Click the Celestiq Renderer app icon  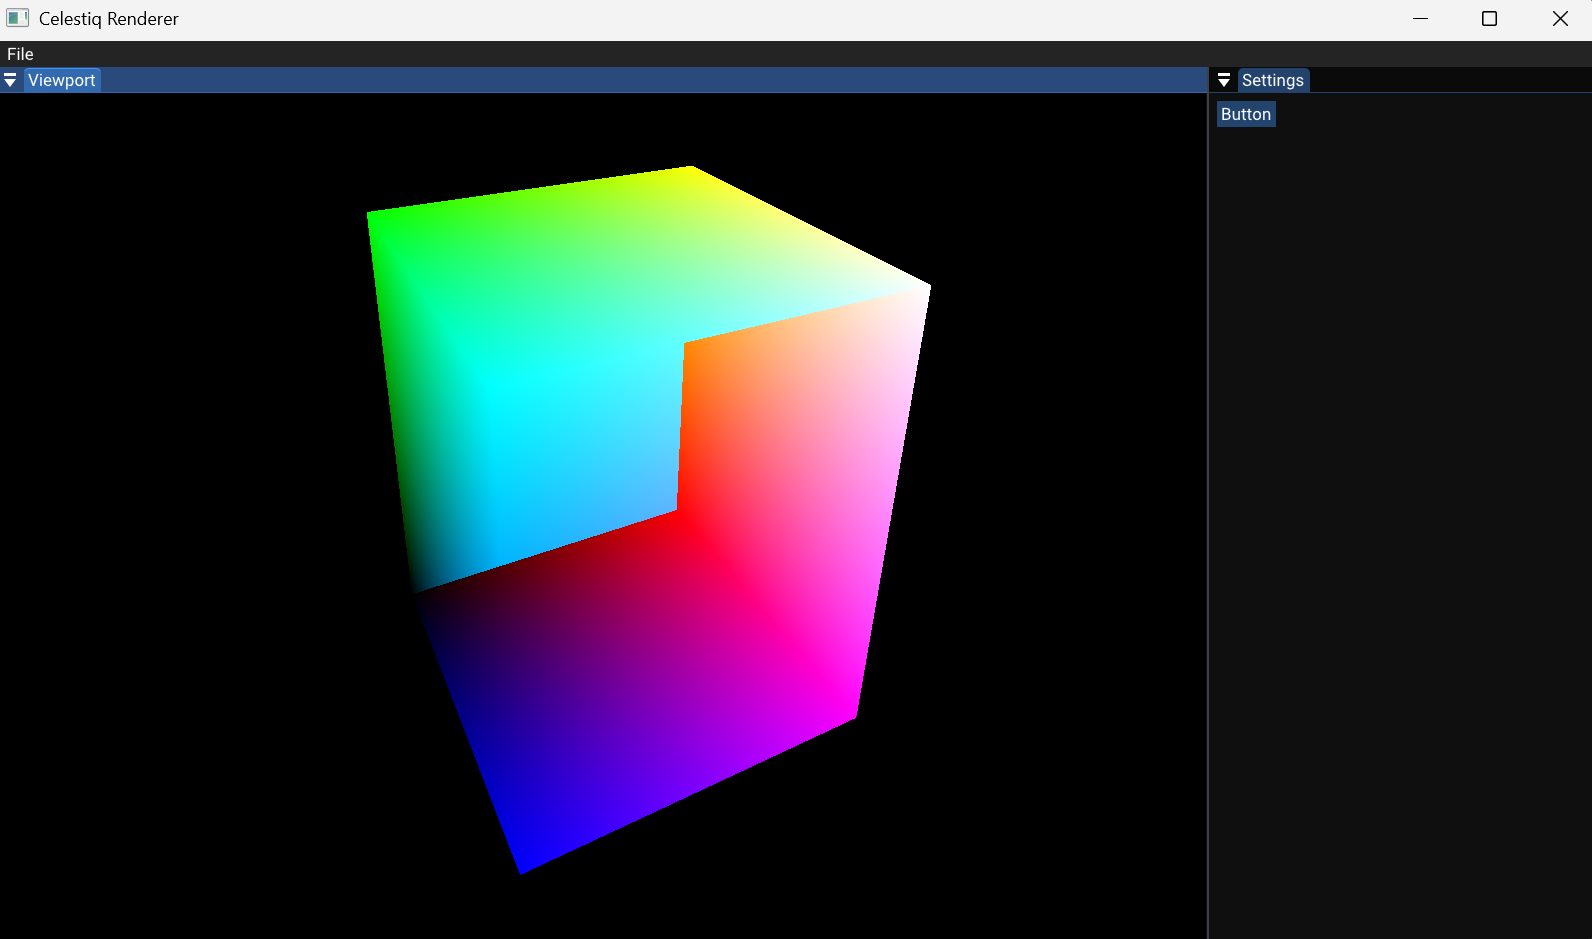(17, 18)
